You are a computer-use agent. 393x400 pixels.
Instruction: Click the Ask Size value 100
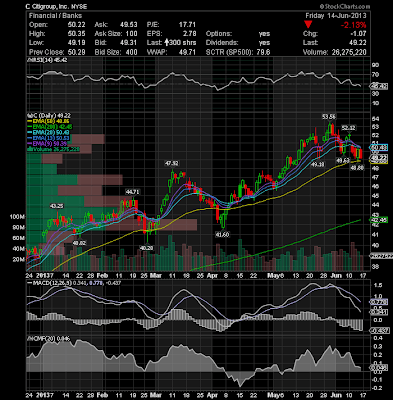131,34
